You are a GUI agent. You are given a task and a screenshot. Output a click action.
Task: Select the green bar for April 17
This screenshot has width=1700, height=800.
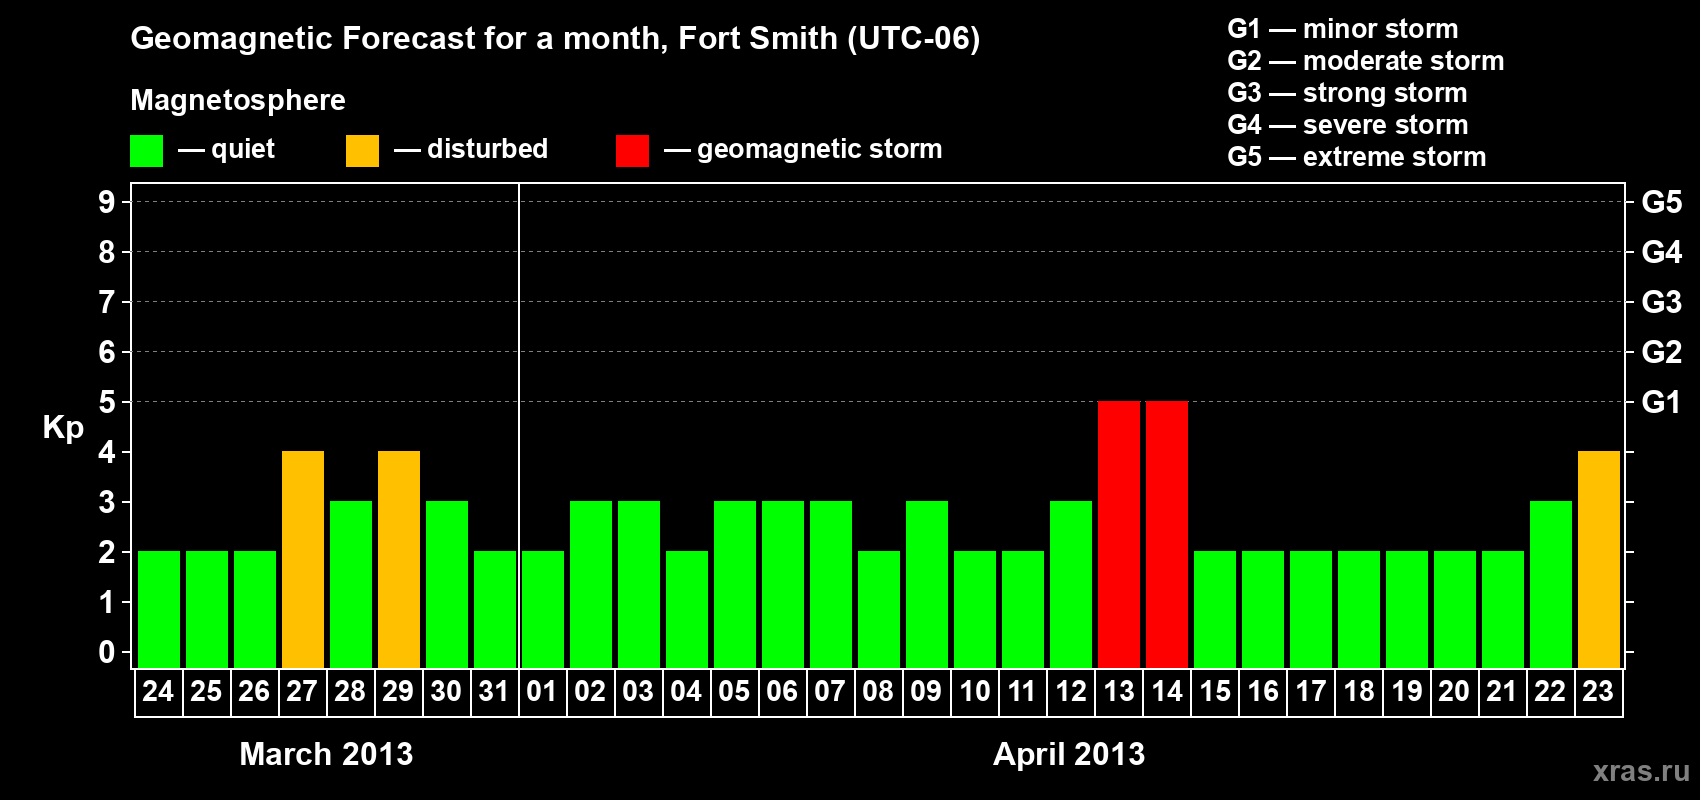coord(1311,609)
